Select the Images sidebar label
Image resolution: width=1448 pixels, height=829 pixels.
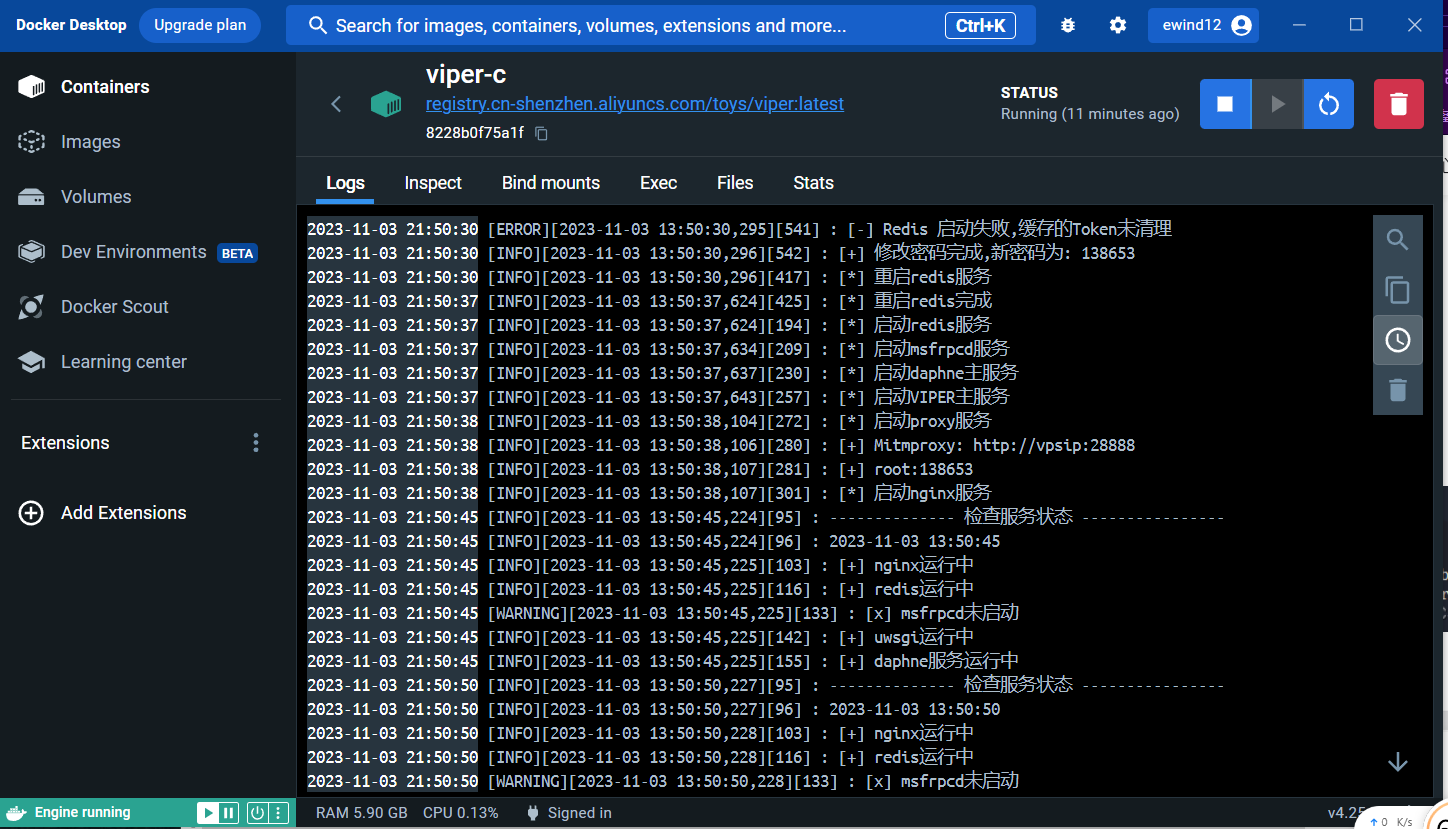point(91,142)
